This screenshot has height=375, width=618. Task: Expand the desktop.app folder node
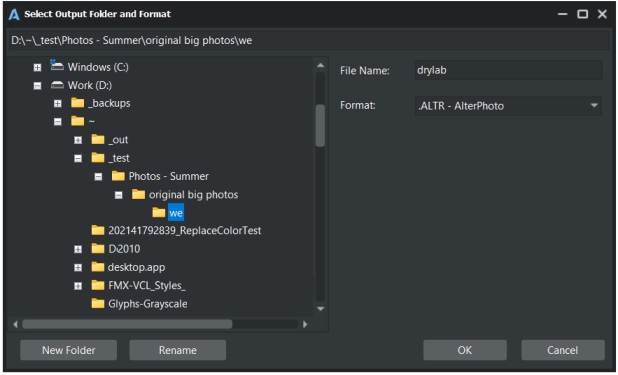(78, 267)
